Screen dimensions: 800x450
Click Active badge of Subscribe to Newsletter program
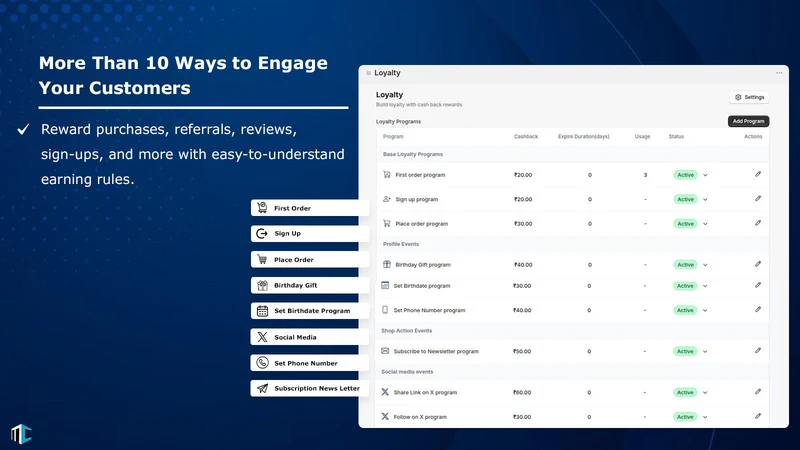(685, 352)
